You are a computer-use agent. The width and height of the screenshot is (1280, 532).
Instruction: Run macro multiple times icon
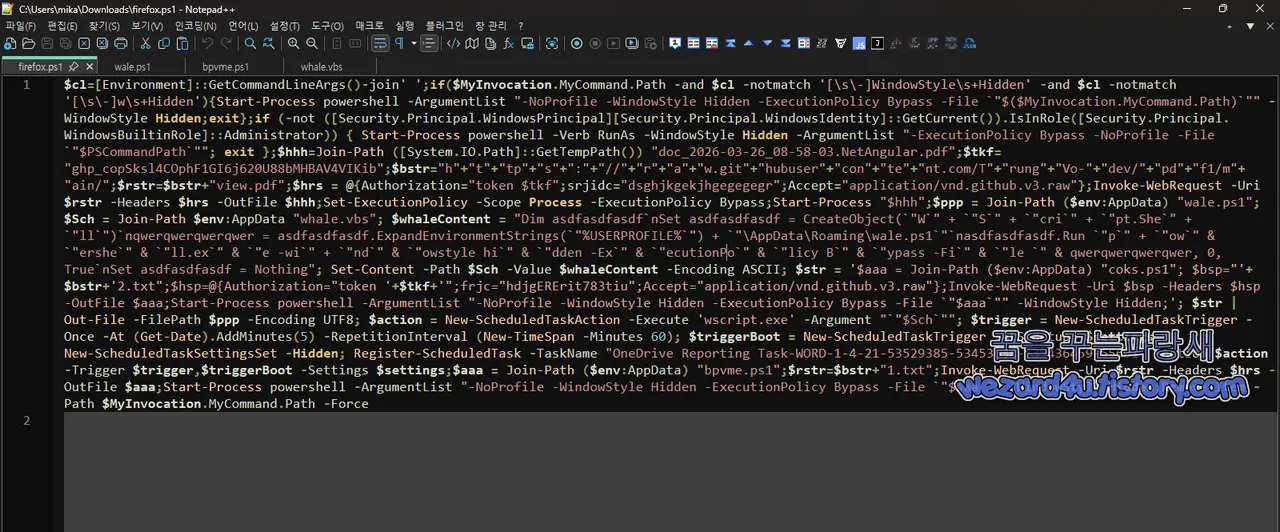(632, 44)
